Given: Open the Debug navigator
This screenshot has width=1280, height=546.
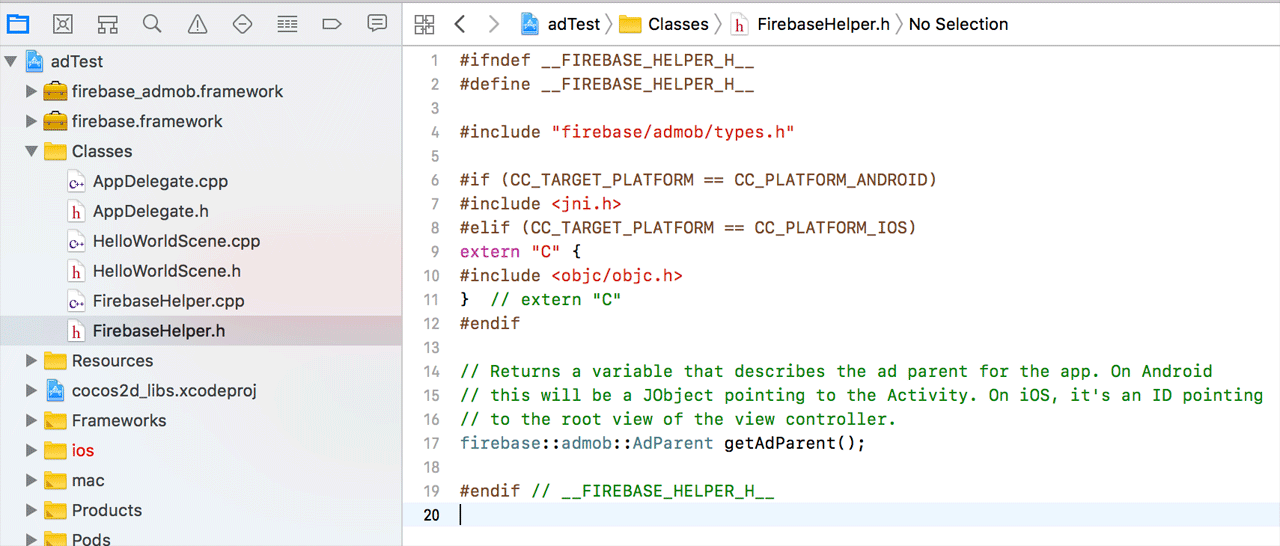Looking at the screenshot, I should click(x=287, y=23).
